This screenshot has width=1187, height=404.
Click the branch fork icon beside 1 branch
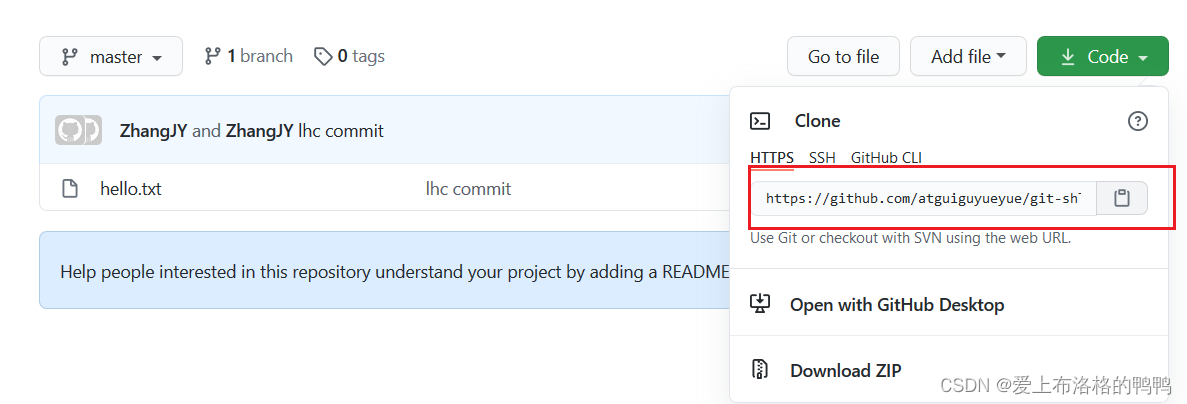[x=213, y=56]
